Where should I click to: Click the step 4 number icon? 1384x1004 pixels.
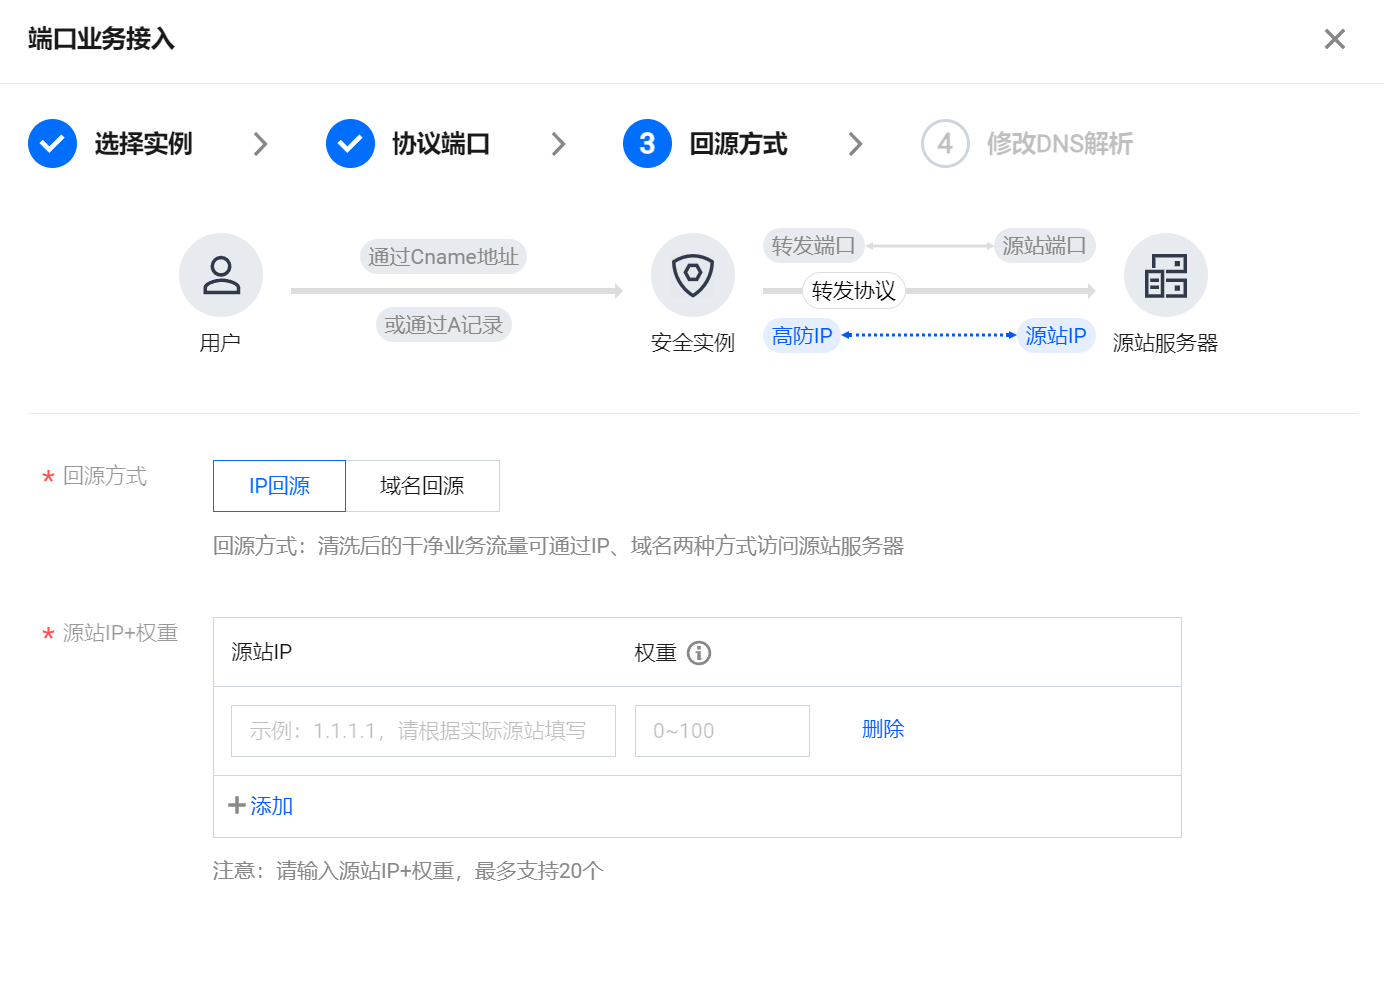pyautogui.click(x=945, y=144)
